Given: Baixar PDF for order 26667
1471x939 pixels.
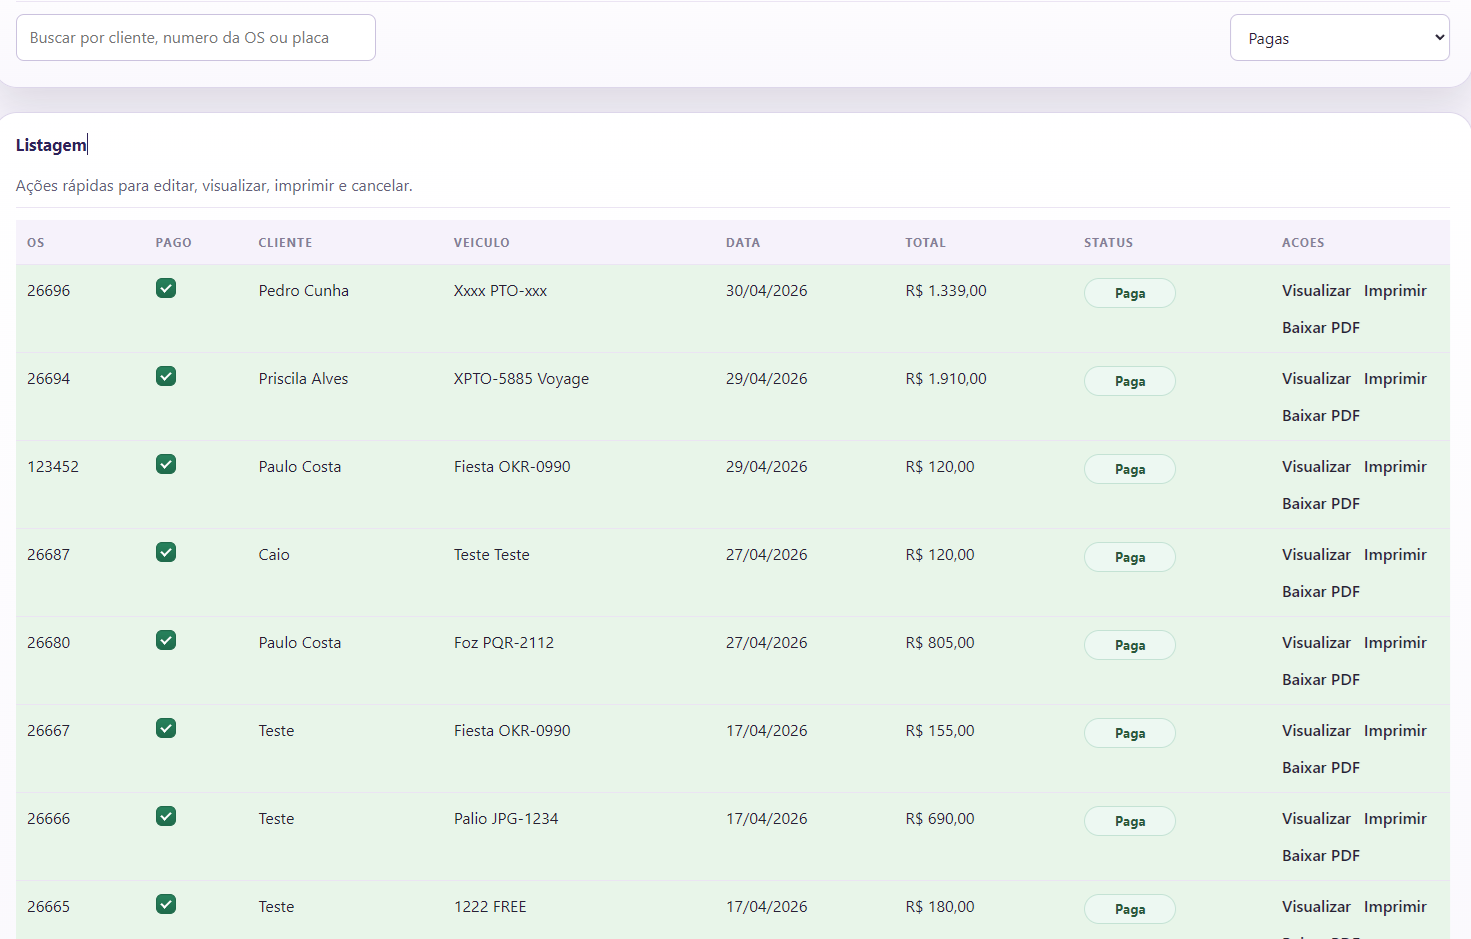Looking at the screenshot, I should [x=1321, y=768].
